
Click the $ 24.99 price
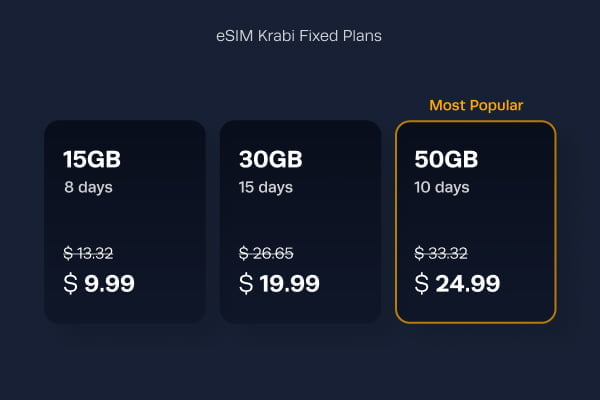pos(457,284)
